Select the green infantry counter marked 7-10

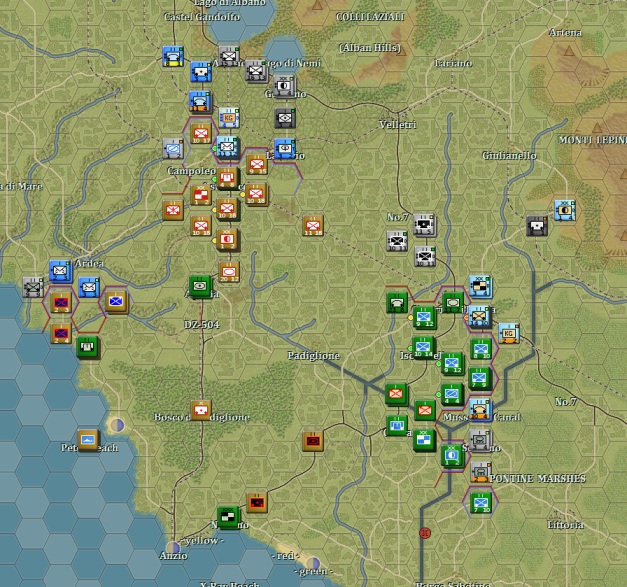pyautogui.click(x=480, y=503)
